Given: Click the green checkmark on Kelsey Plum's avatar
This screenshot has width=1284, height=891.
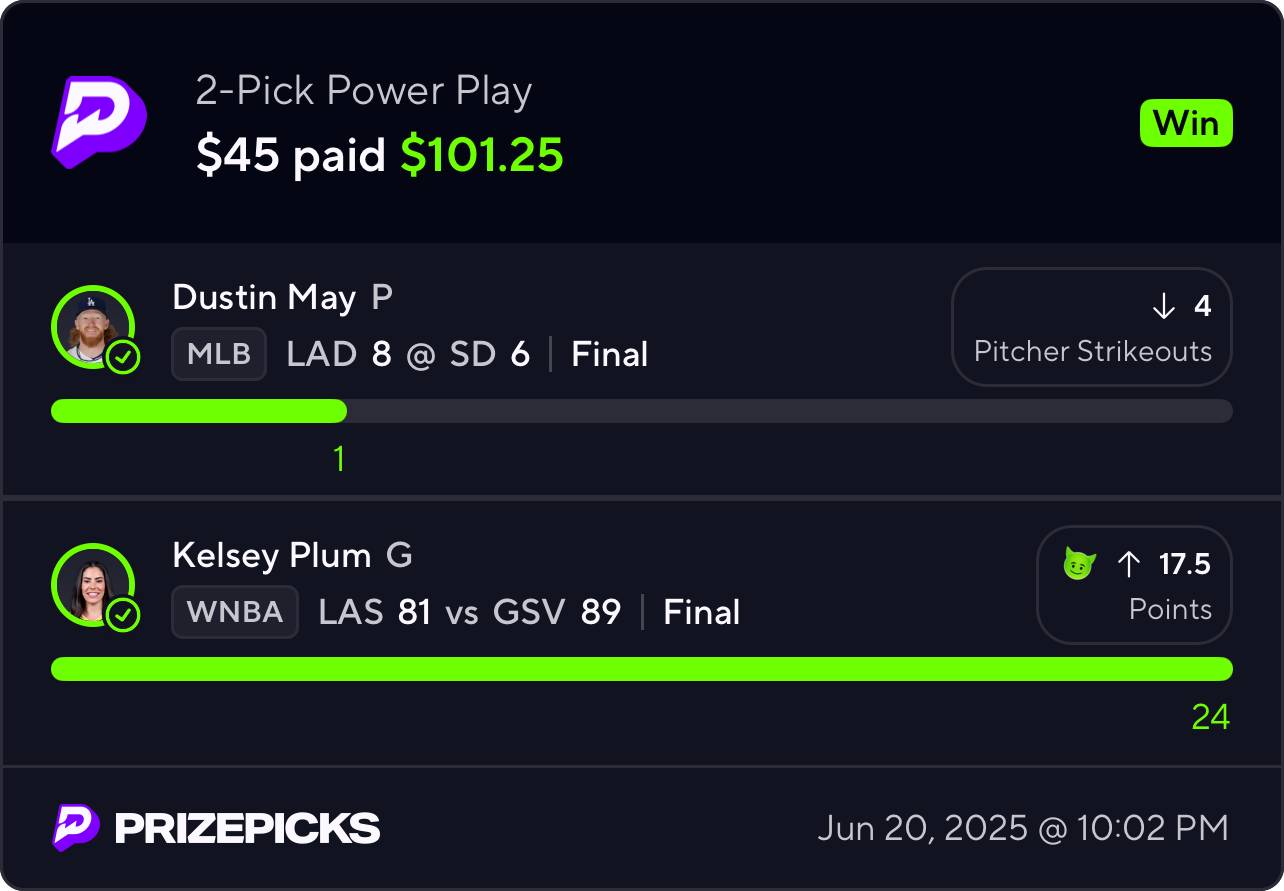Looking at the screenshot, I should point(123,615).
